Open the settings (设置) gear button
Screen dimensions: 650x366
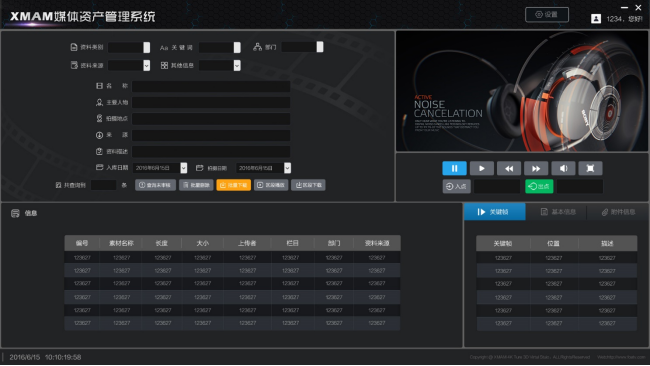(x=547, y=15)
